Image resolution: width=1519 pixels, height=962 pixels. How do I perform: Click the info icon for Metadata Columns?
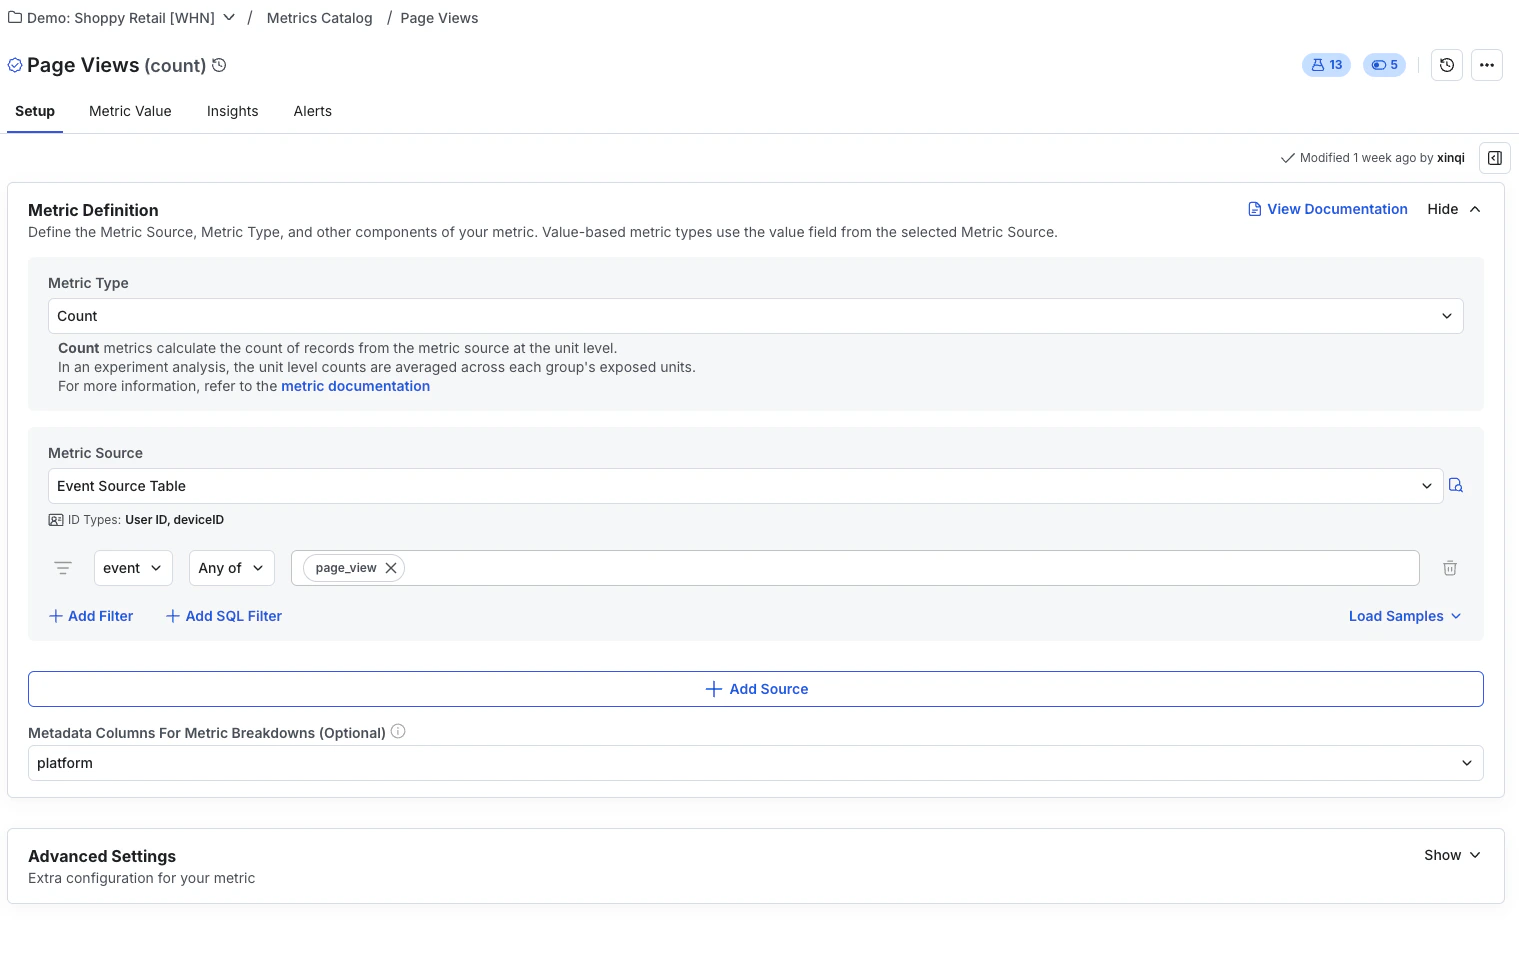(x=397, y=731)
